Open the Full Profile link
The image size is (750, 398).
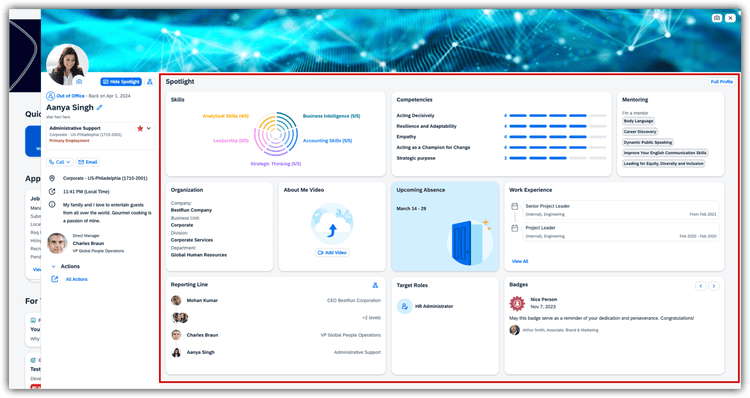pos(721,82)
